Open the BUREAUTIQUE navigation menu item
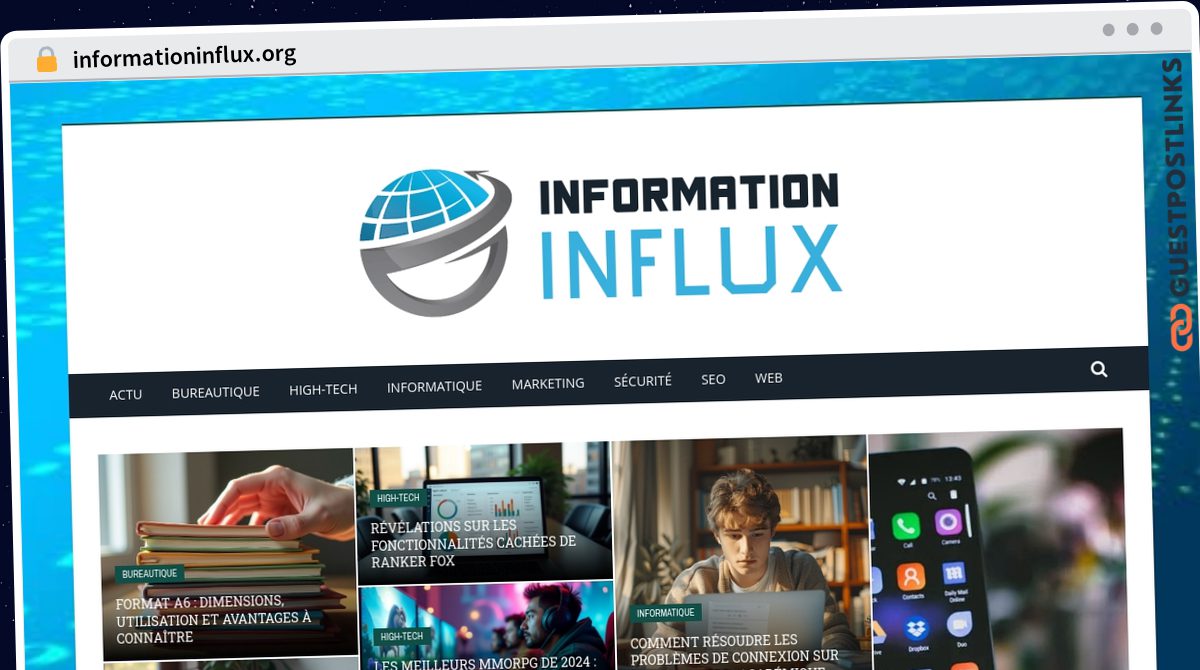1200x670 pixels. [215, 392]
